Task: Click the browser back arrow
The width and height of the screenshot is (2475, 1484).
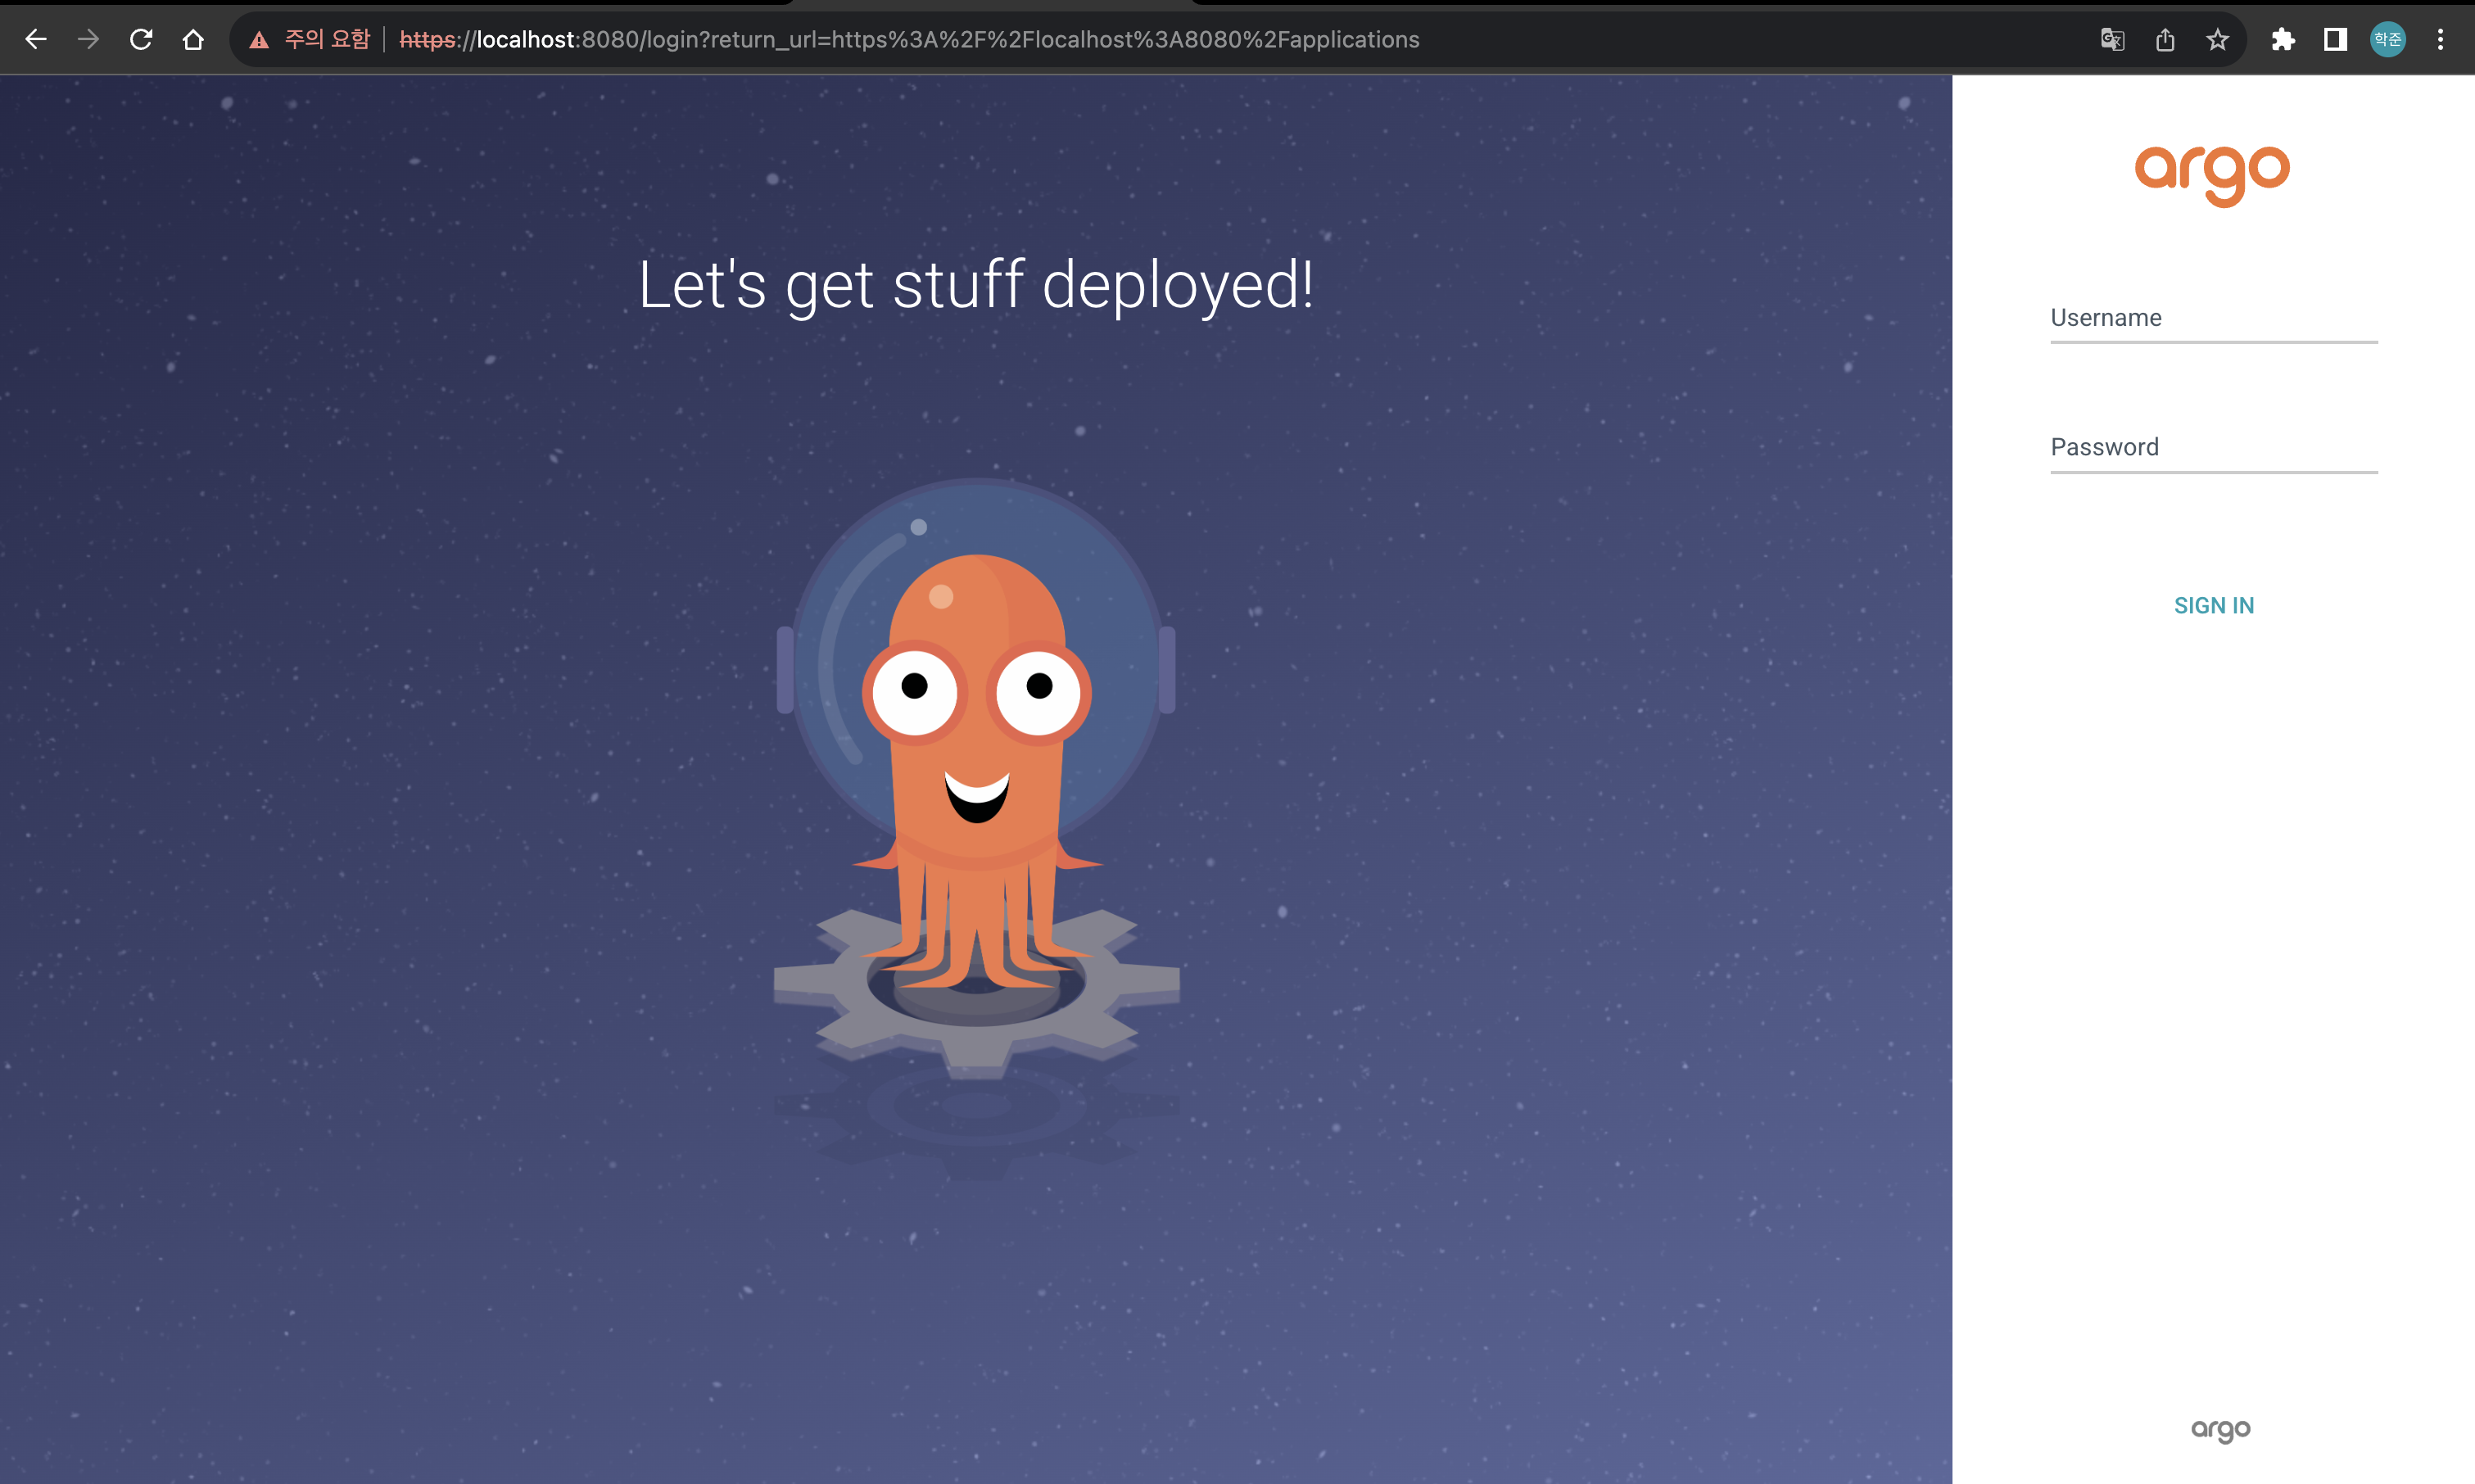Action: click(x=36, y=39)
